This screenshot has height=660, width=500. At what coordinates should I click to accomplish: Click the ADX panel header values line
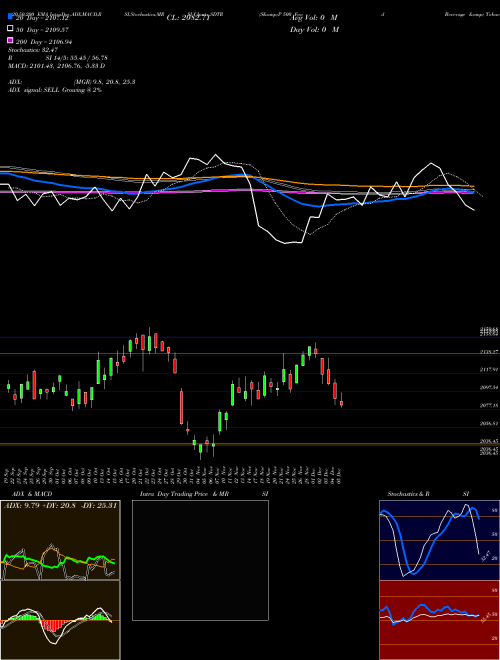[x=60, y=506]
